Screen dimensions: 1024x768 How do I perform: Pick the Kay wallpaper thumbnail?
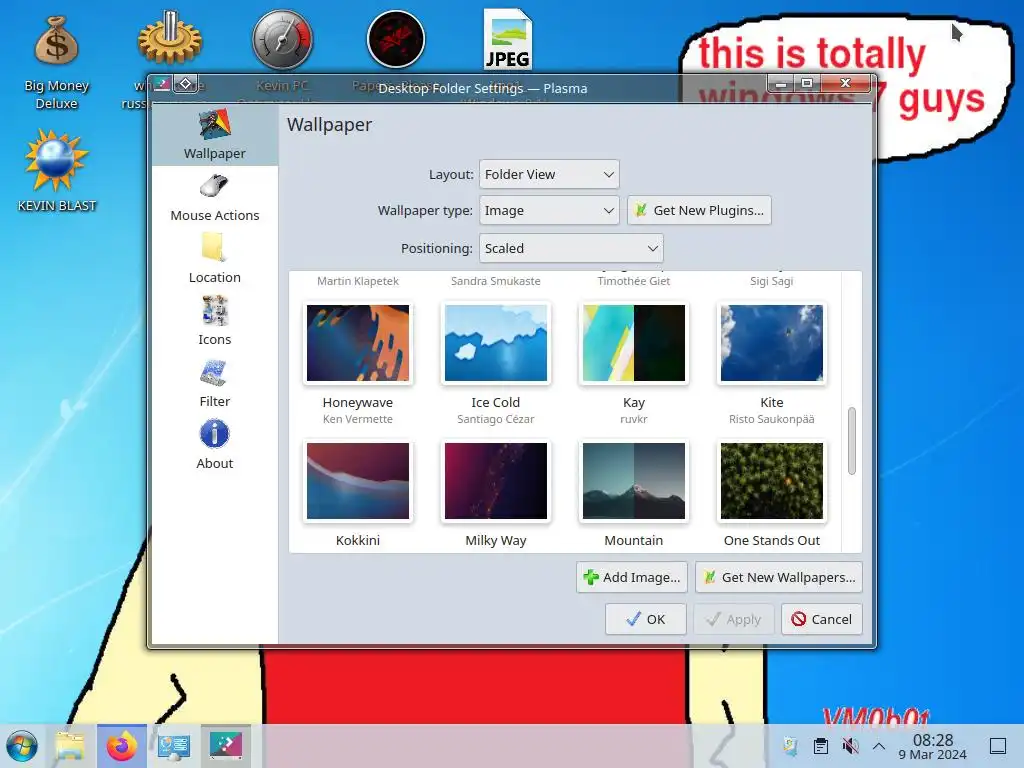633,343
